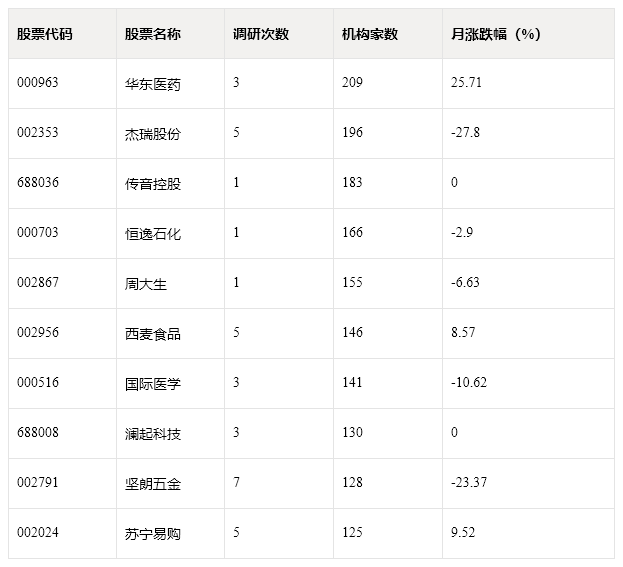Select stock code 000516
The image size is (623, 567).
38,383
